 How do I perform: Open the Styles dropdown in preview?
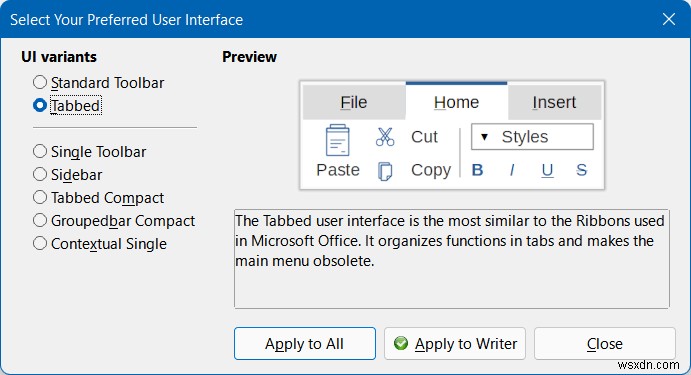tap(532, 137)
